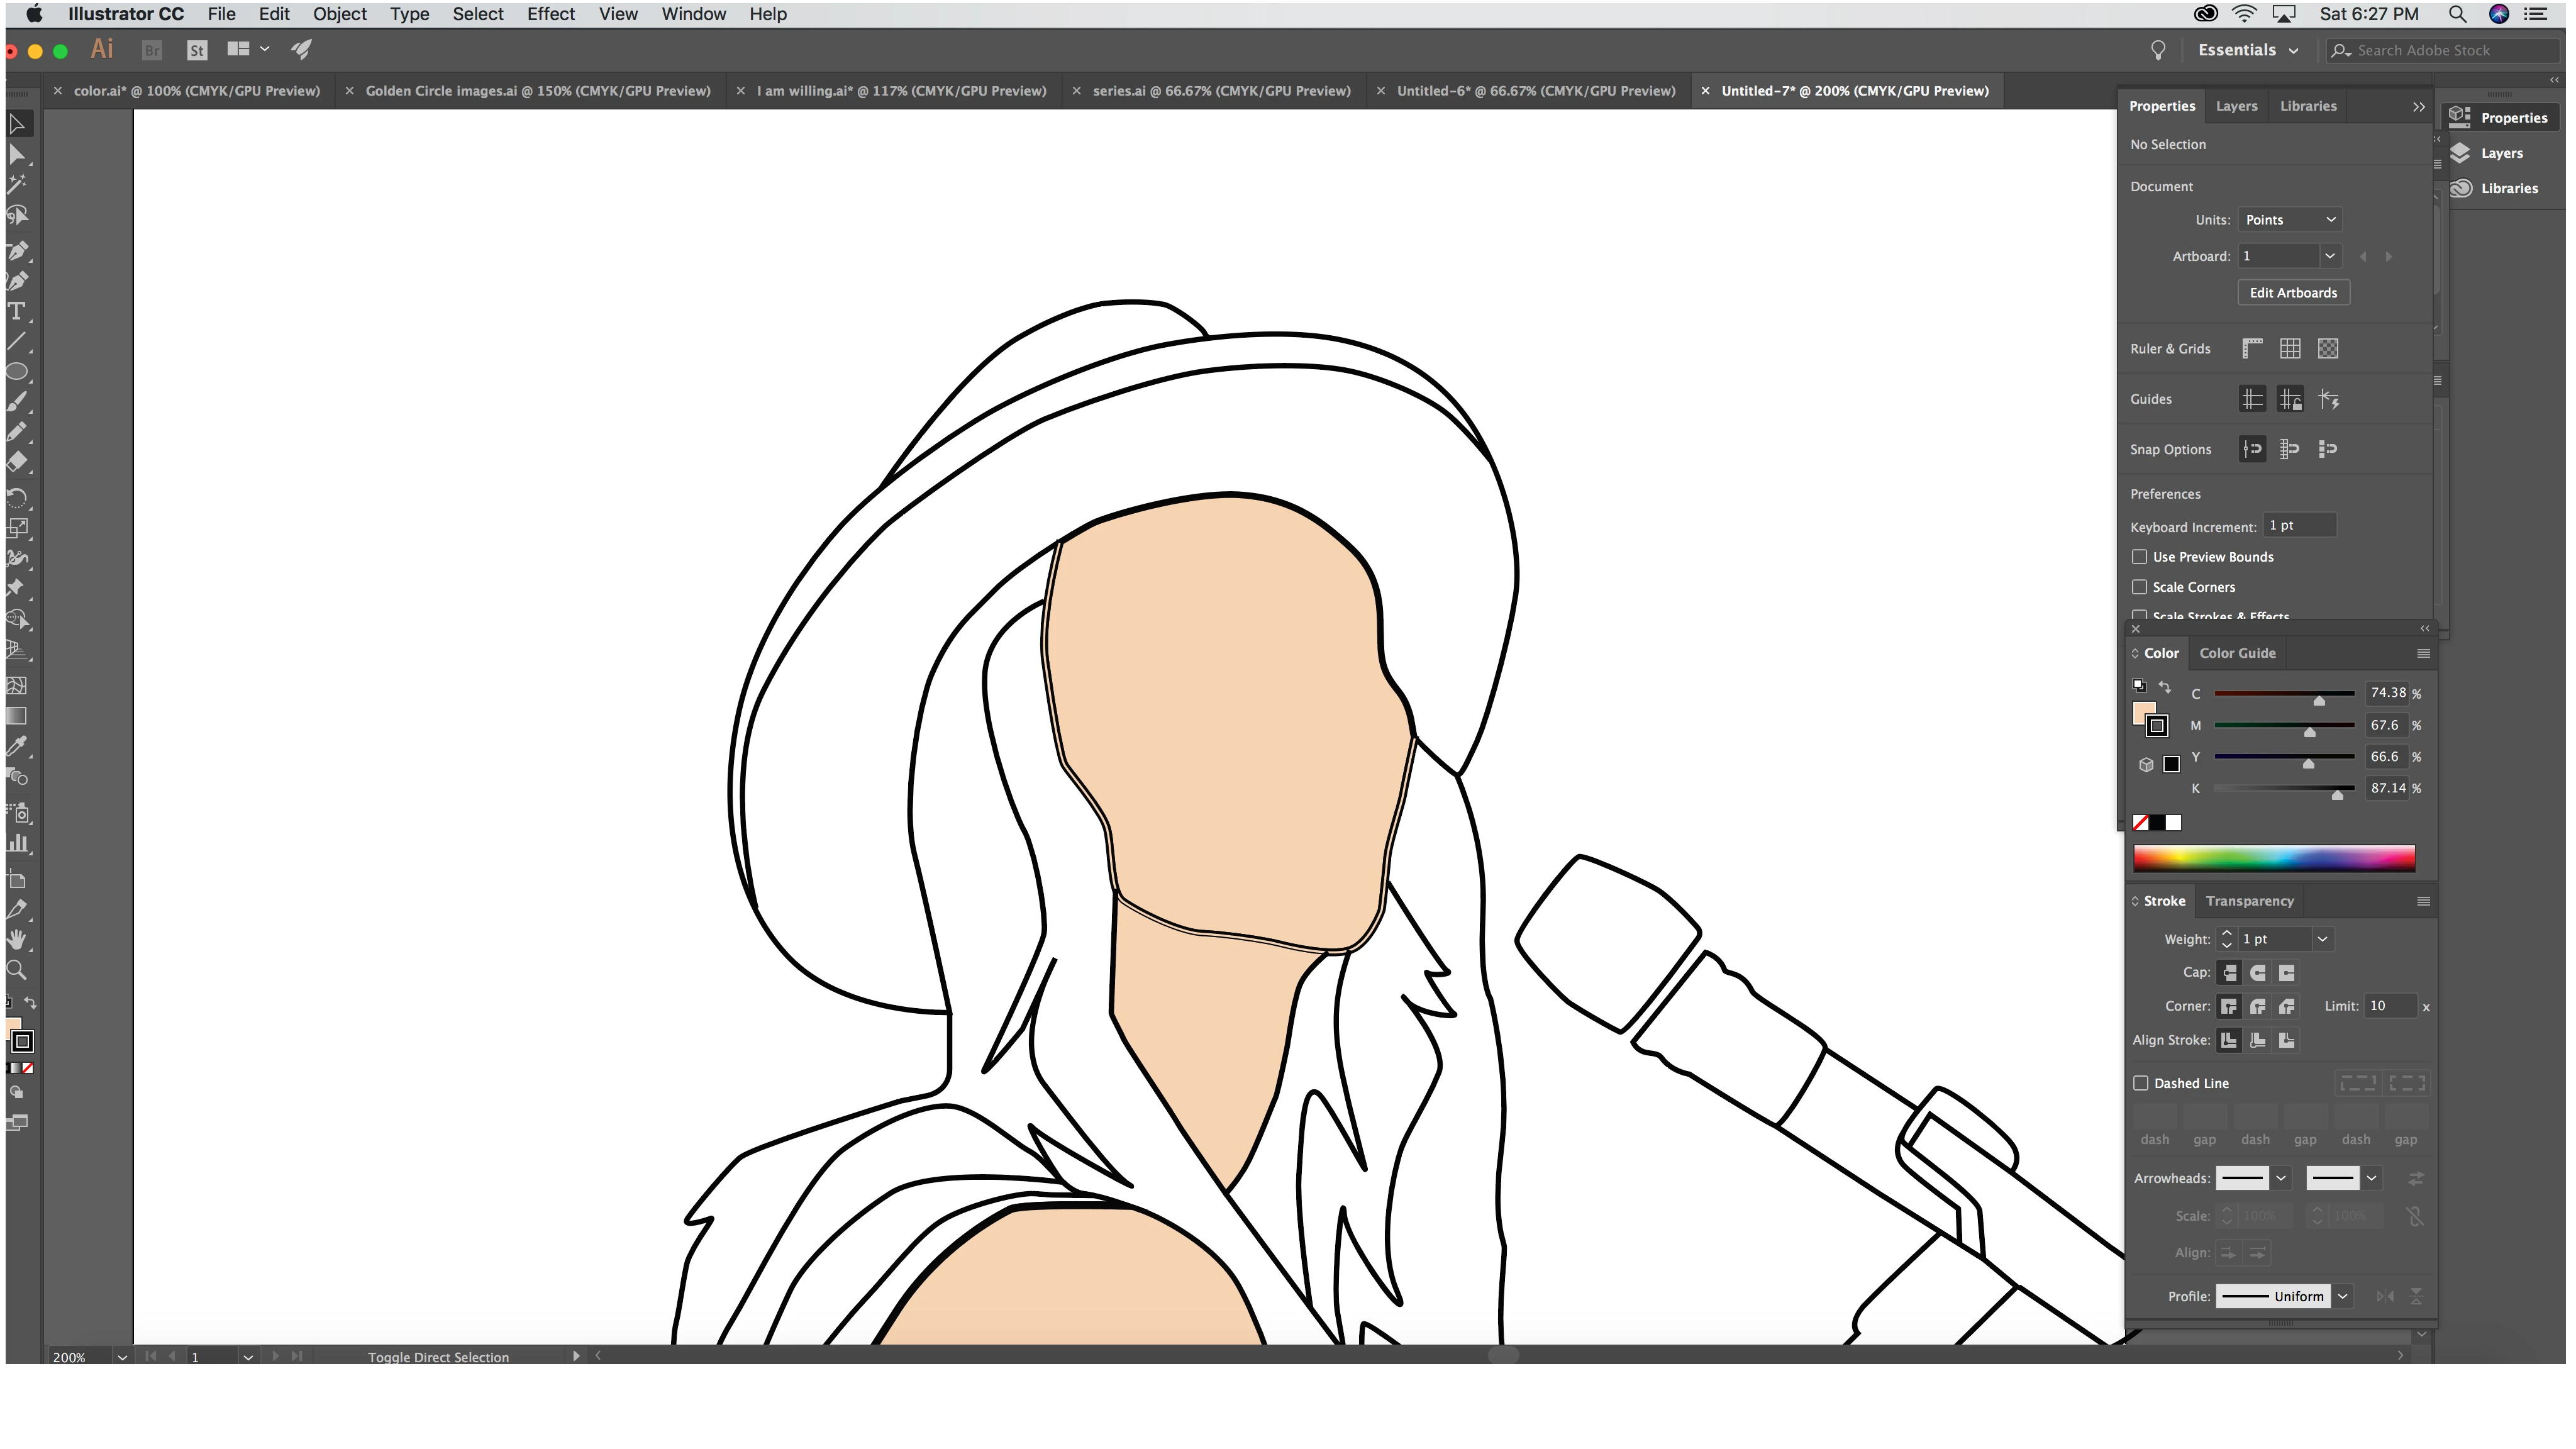Open the Essentials workspace dropdown
This screenshot has height=1449, width=2576.
[x=2247, y=50]
